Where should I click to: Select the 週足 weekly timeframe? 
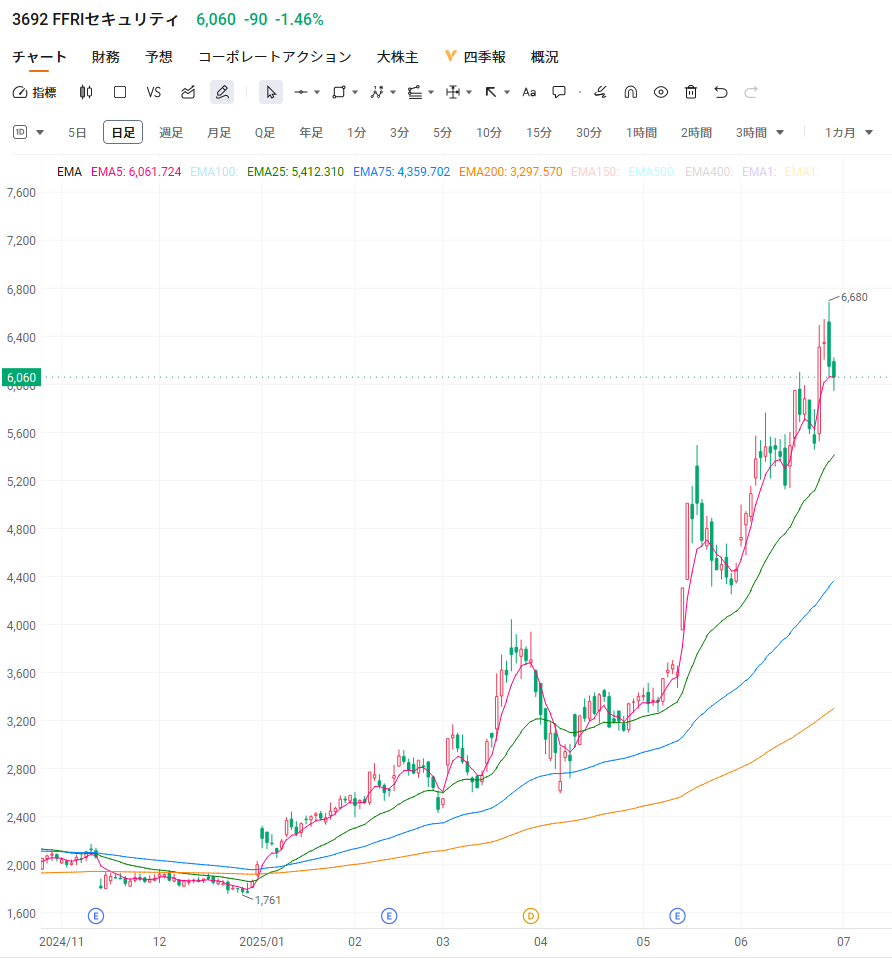171,132
